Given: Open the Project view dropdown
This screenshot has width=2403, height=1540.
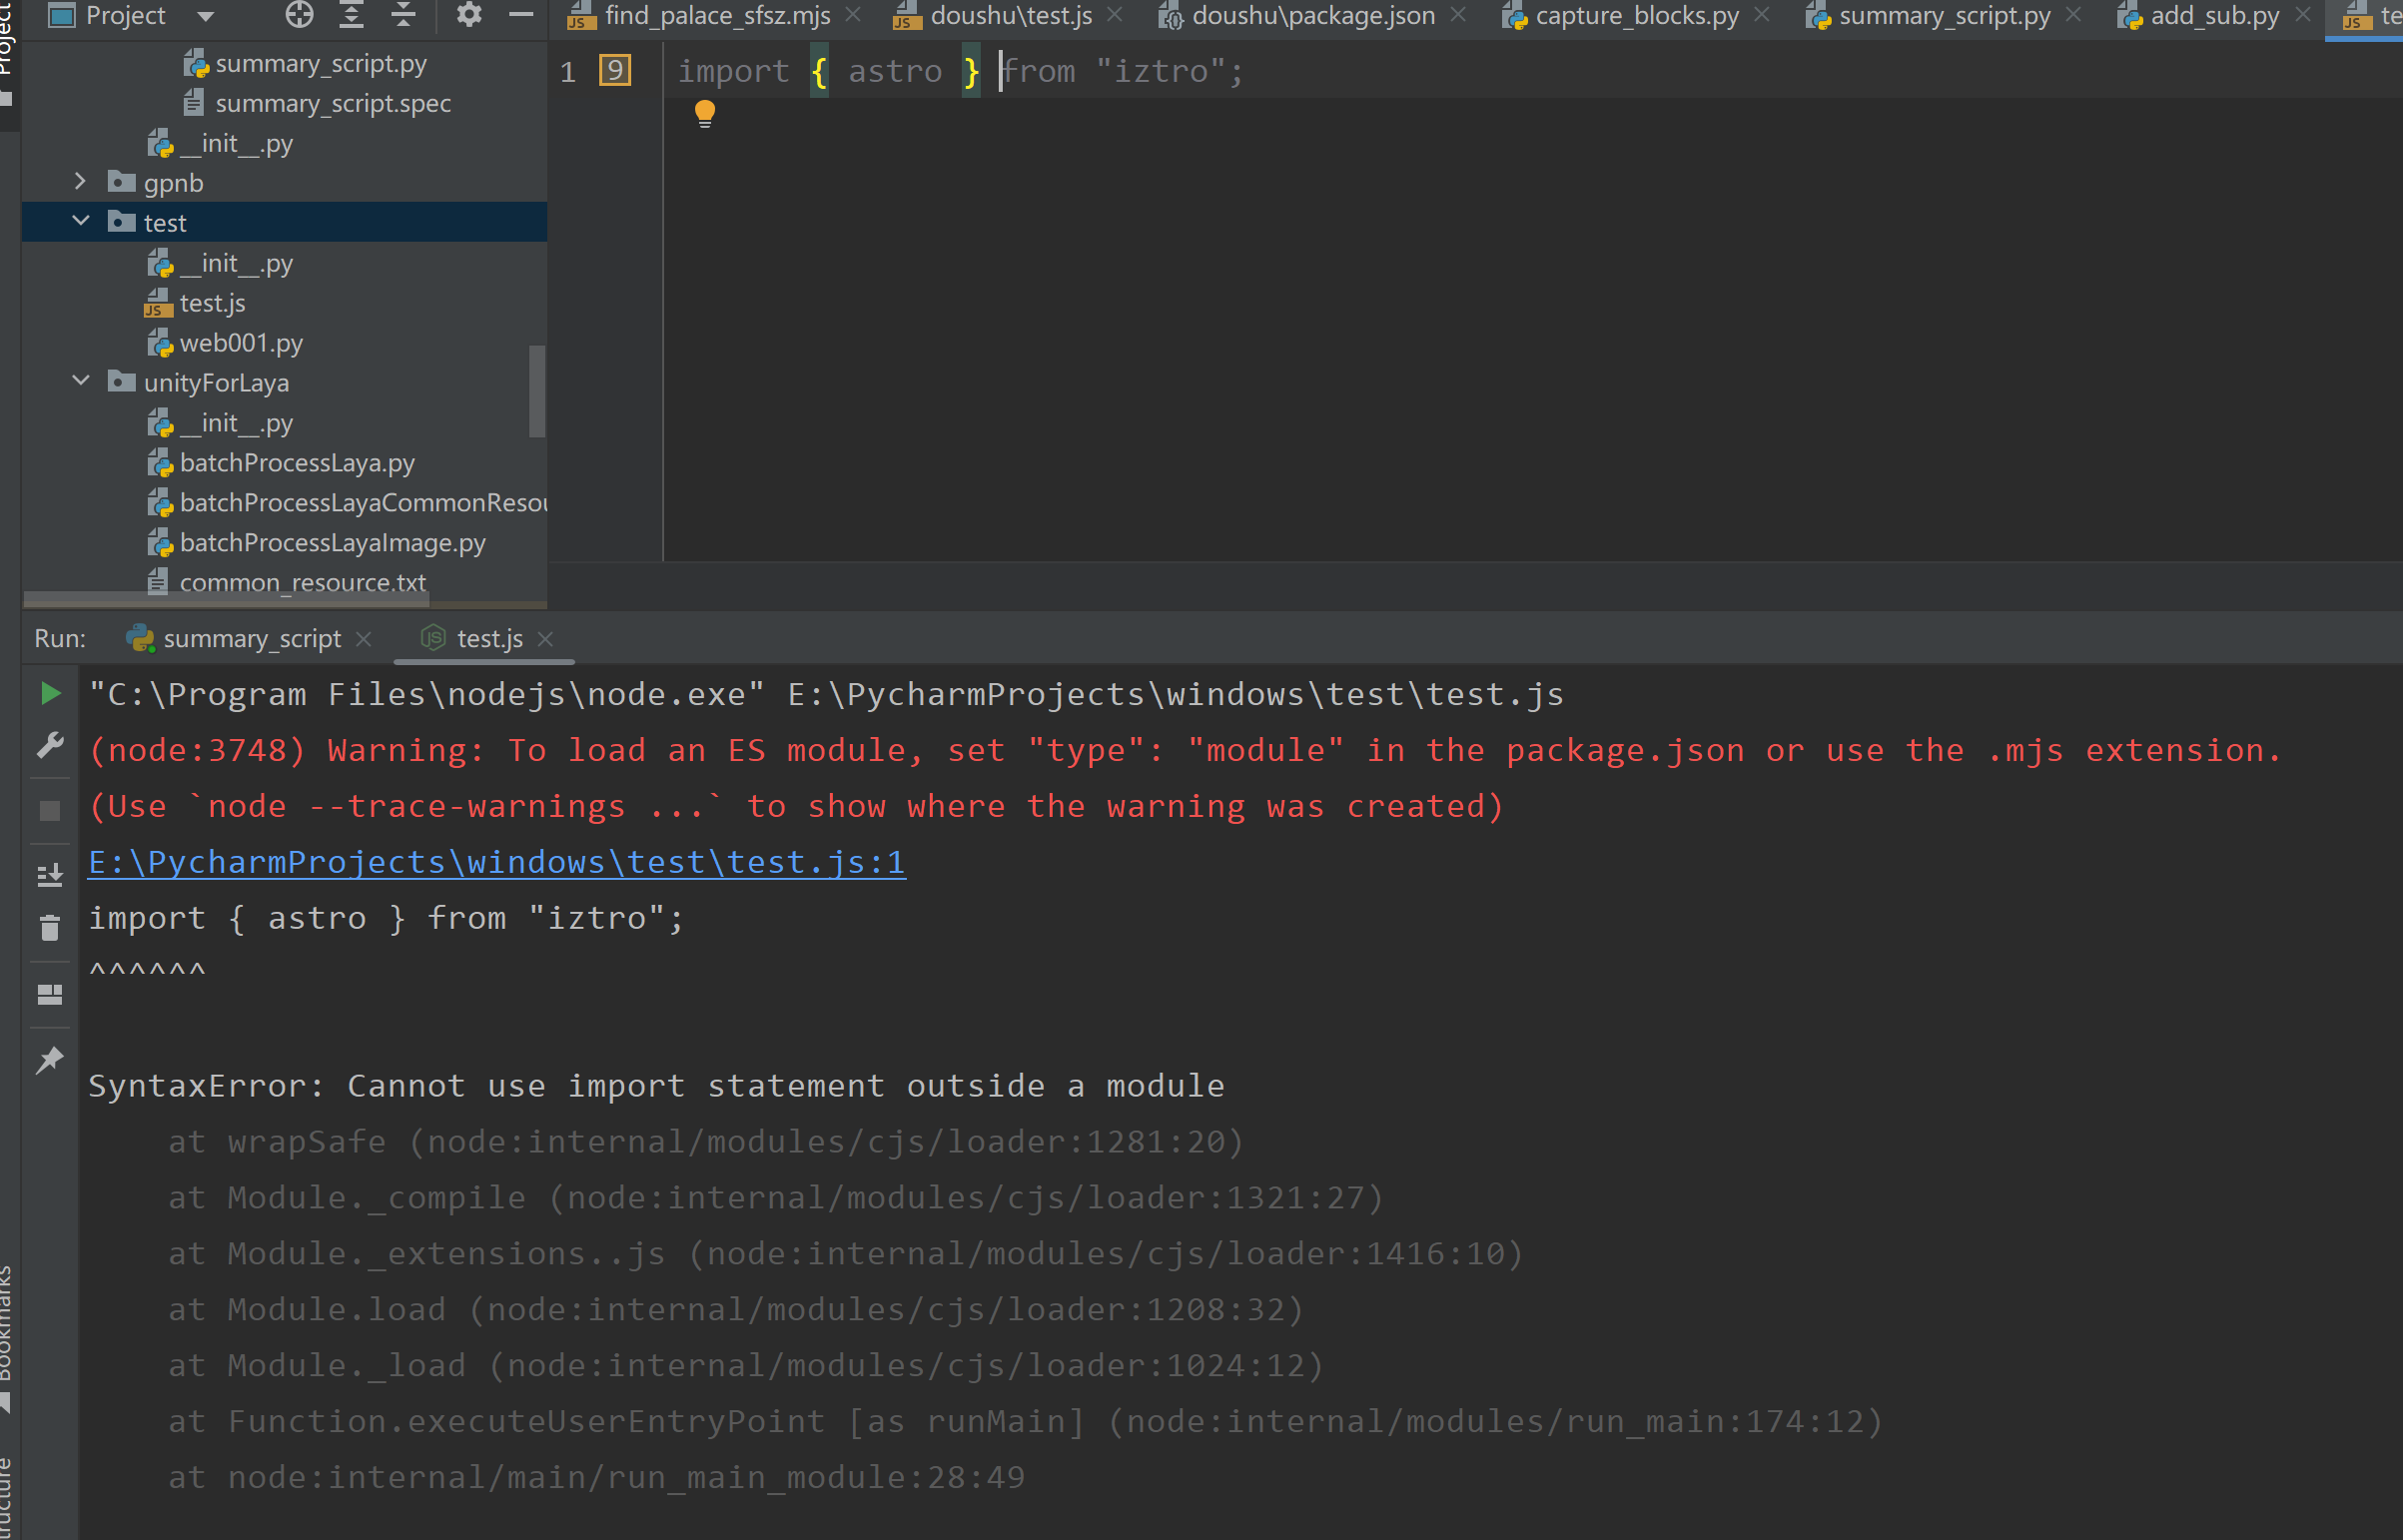Looking at the screenshot, I should 206,16.
